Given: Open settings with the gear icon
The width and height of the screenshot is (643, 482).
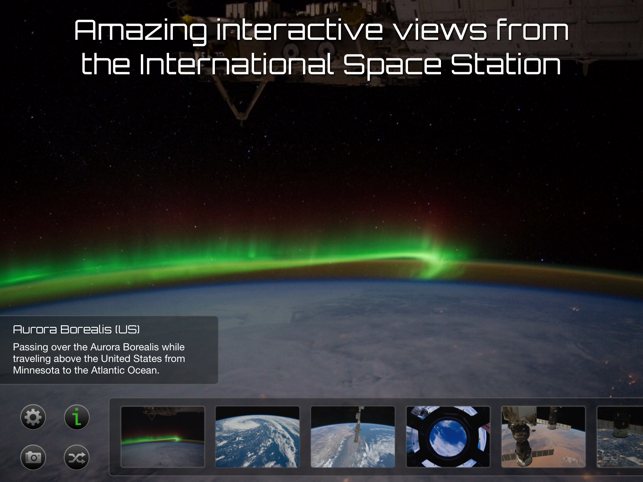Looking at the screenshot, I should click(x=33, y=417).
